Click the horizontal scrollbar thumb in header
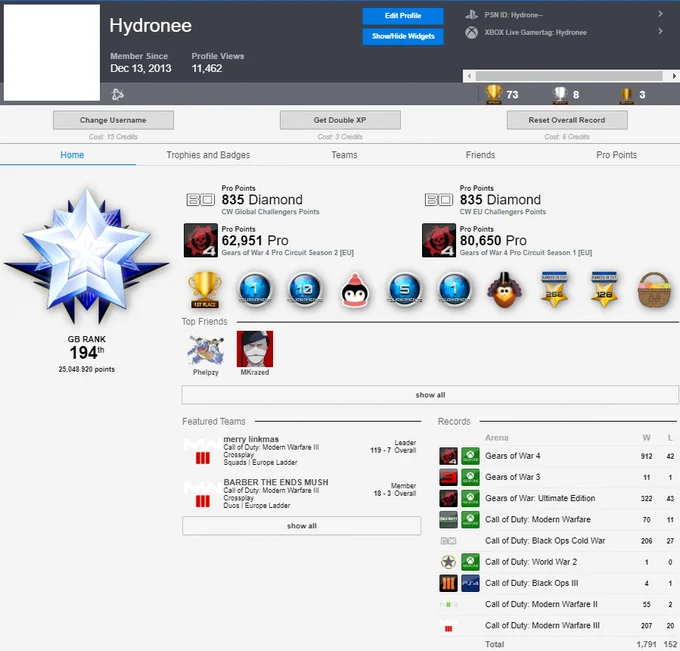This screenshot has height=651, width=680. tap(569, 76)
